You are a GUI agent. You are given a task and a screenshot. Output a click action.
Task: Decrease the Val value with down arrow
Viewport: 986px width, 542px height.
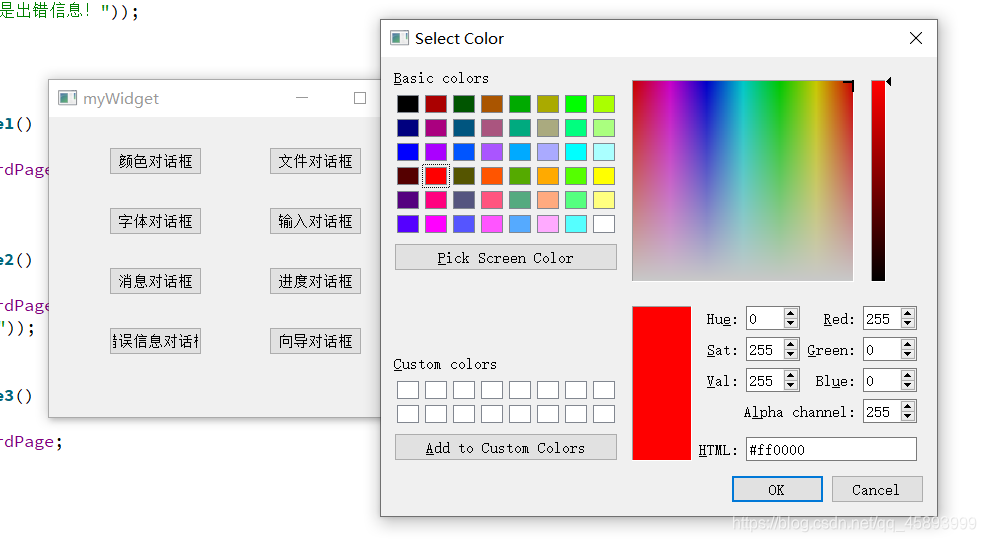tap(791, 387)
